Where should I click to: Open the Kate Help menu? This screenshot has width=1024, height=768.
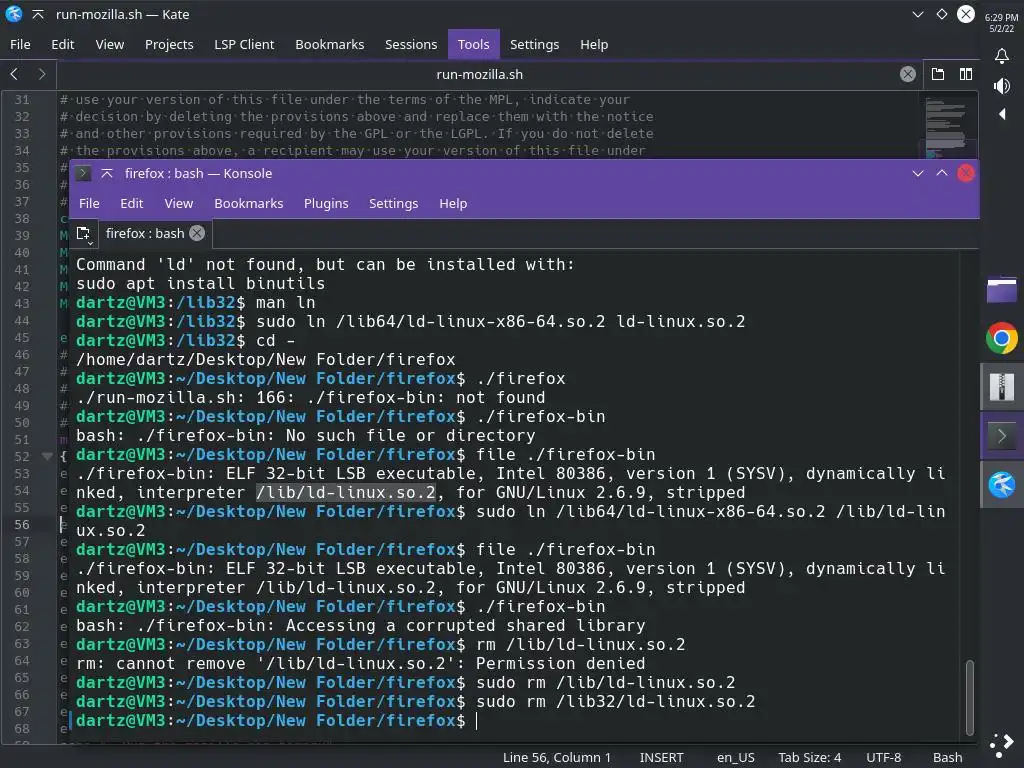[x=594, y=44]
